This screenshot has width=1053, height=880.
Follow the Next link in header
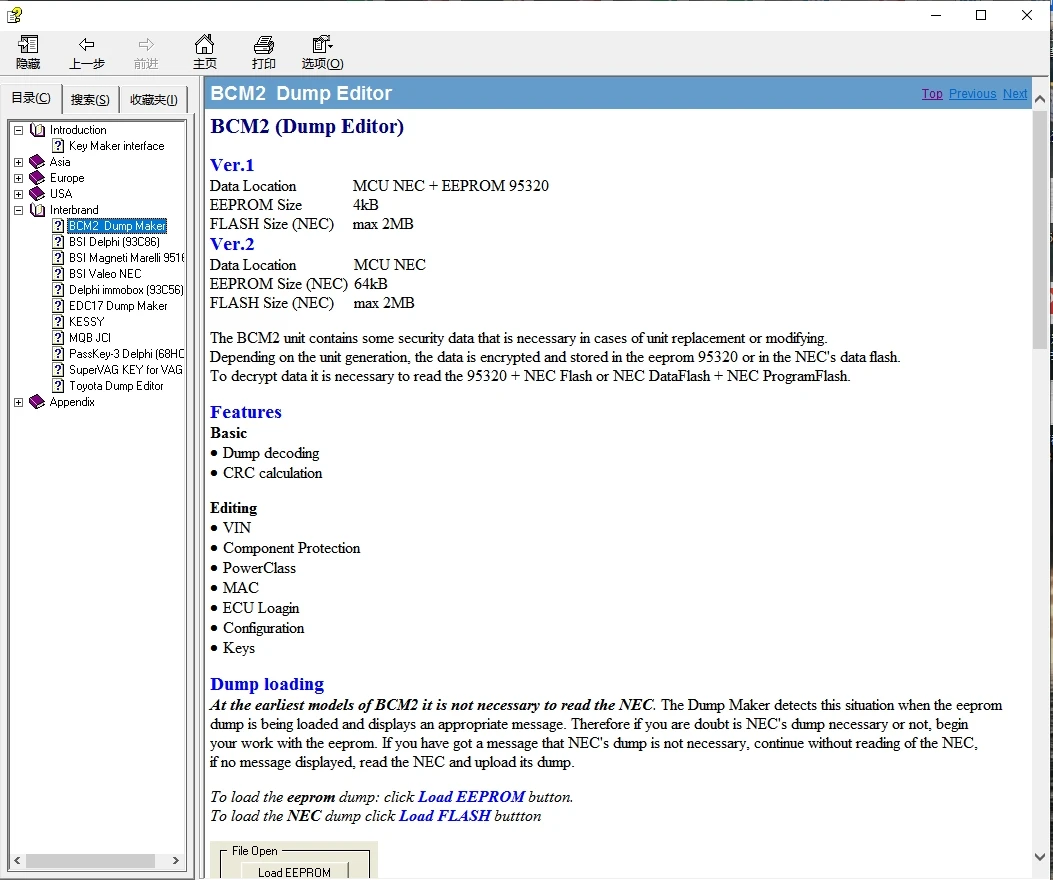[1015, 94]
